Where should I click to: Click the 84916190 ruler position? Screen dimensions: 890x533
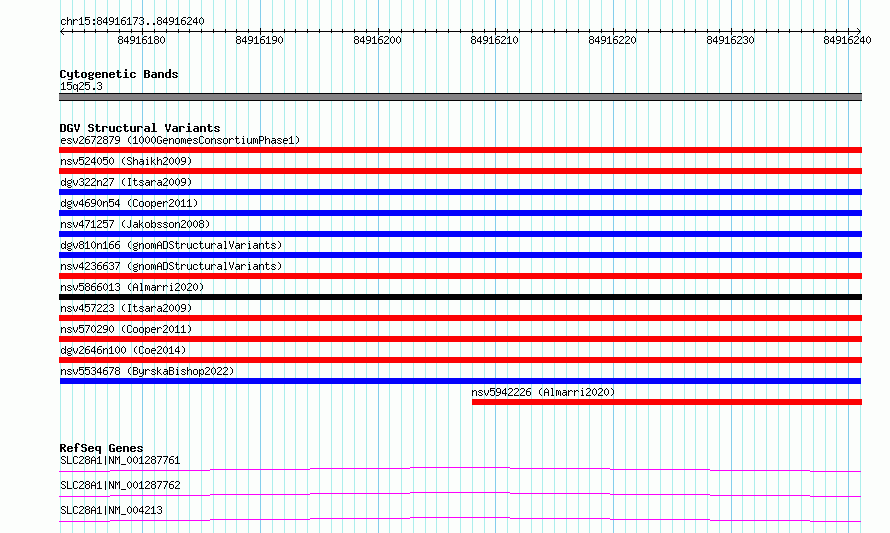coord(259,40)
